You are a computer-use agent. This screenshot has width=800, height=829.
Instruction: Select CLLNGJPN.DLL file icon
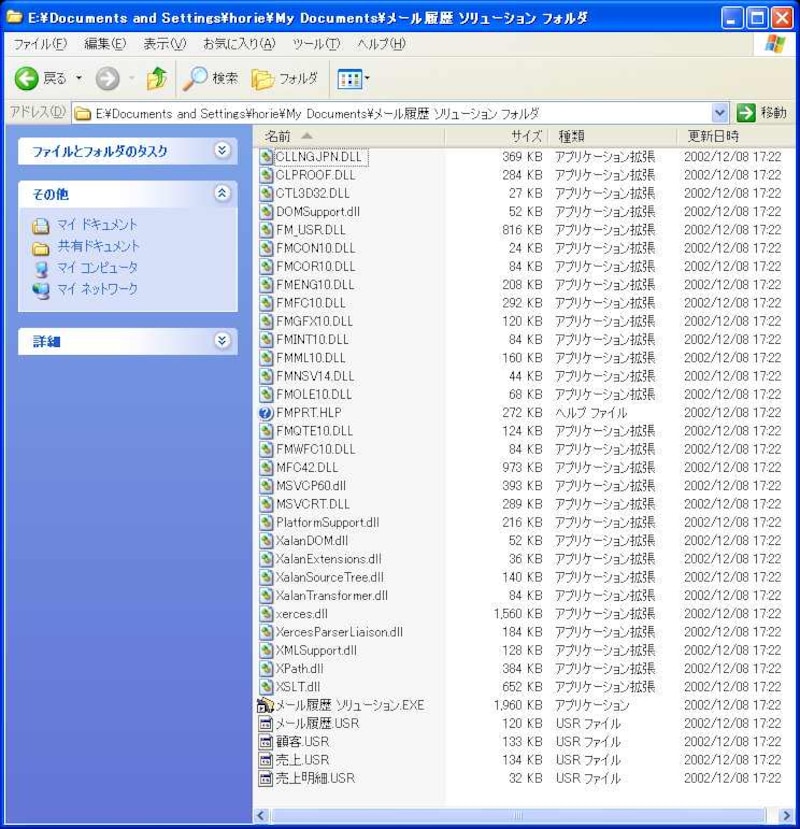click(266, 157)
